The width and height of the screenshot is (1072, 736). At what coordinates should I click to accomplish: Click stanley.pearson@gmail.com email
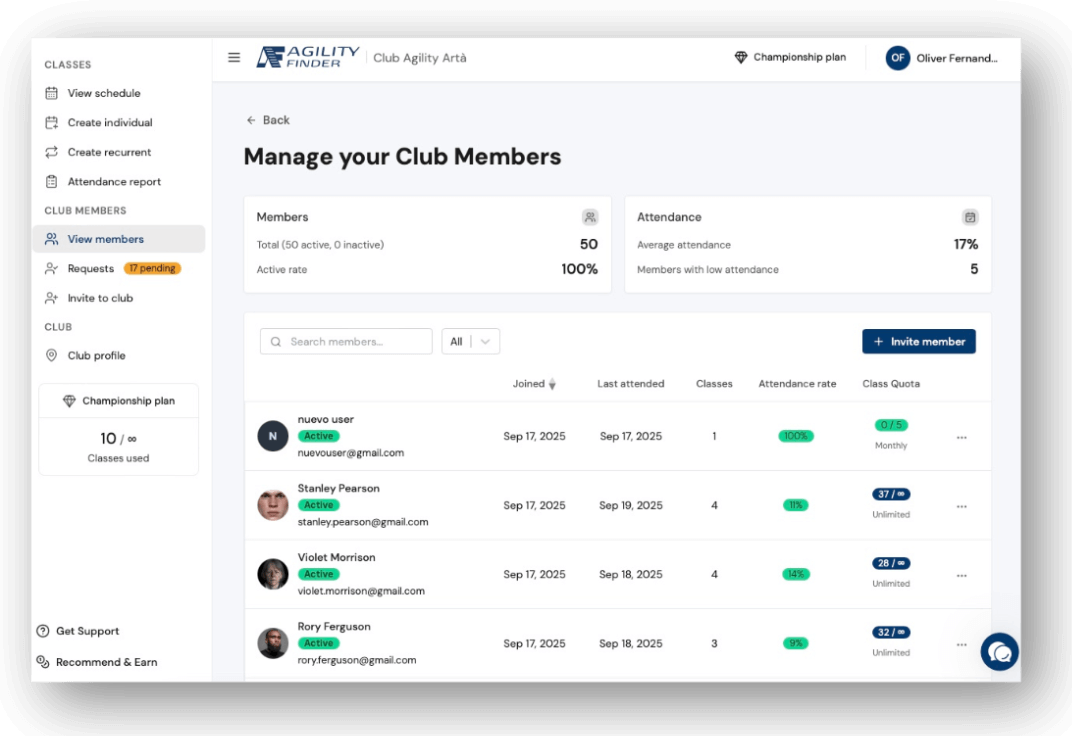363,522
